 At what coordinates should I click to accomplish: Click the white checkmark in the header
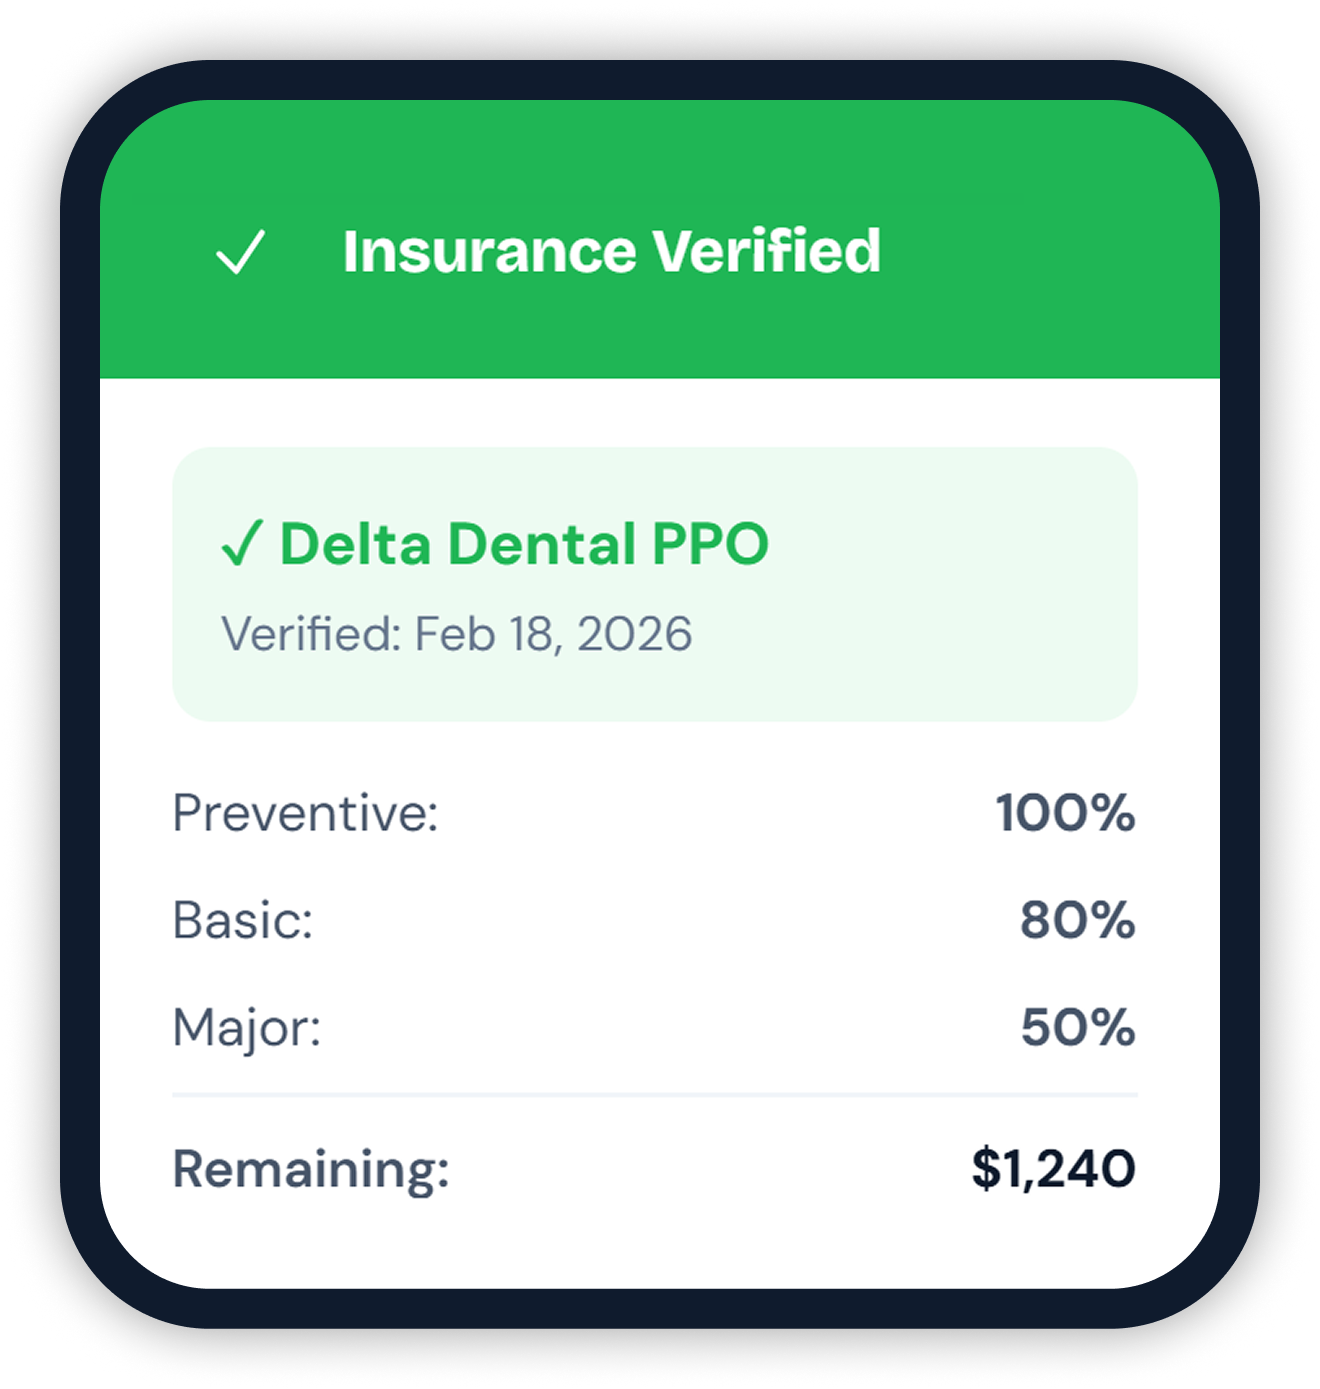click(241, 252)
